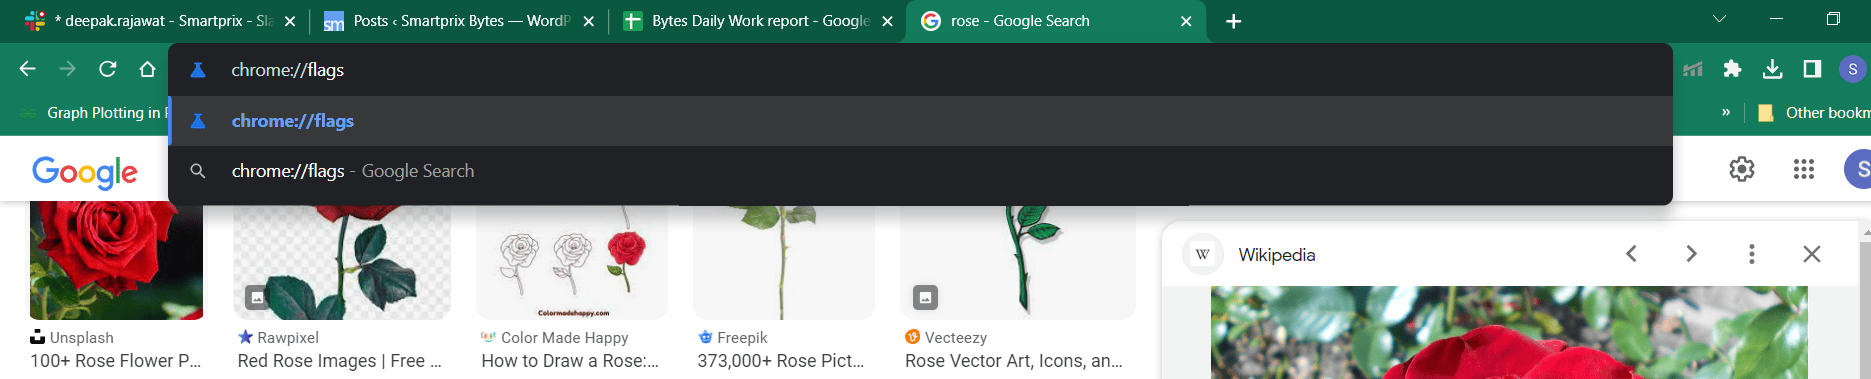
Task: Switch to Posts Smartprix Bytes WordPress tab
Action: 460,21
